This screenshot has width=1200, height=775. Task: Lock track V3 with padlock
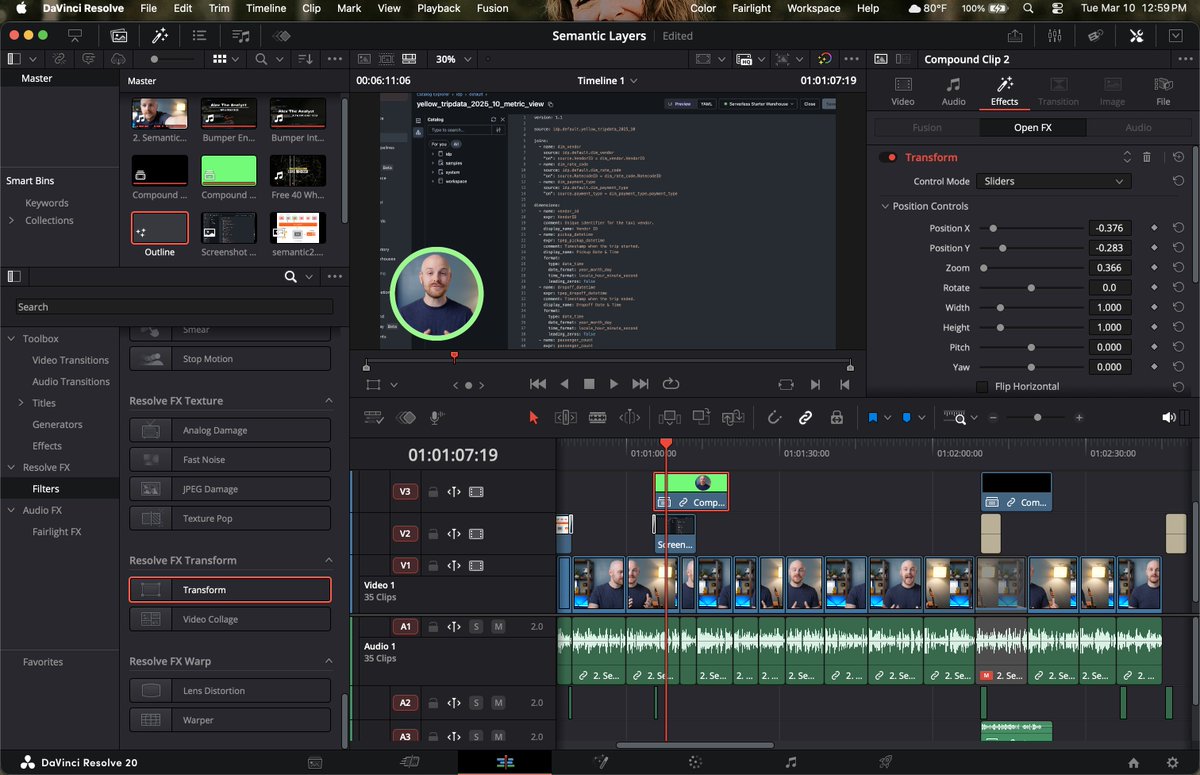pos(433,492)
